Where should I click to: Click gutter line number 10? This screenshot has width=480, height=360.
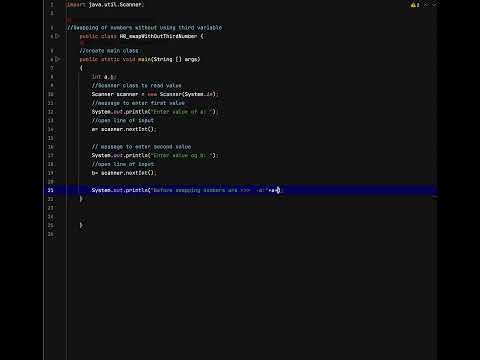click(x=51, y=94)
